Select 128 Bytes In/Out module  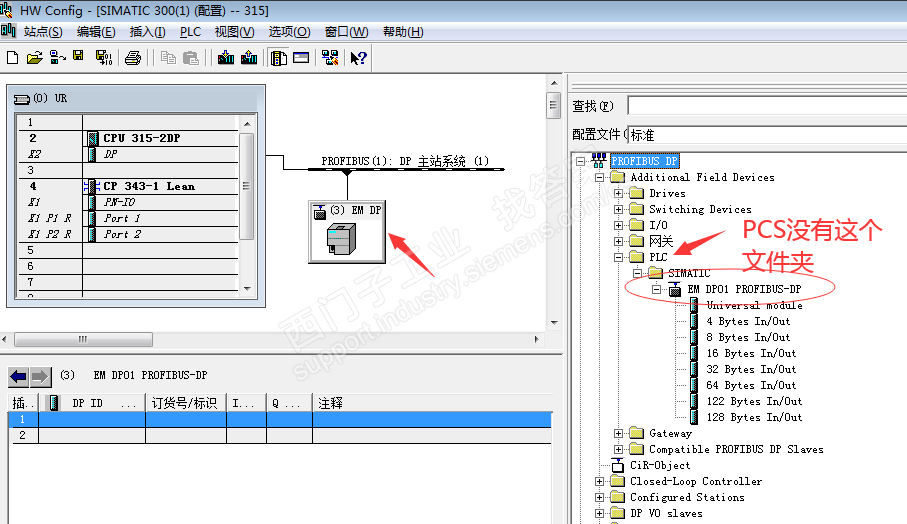coord(754,417)
